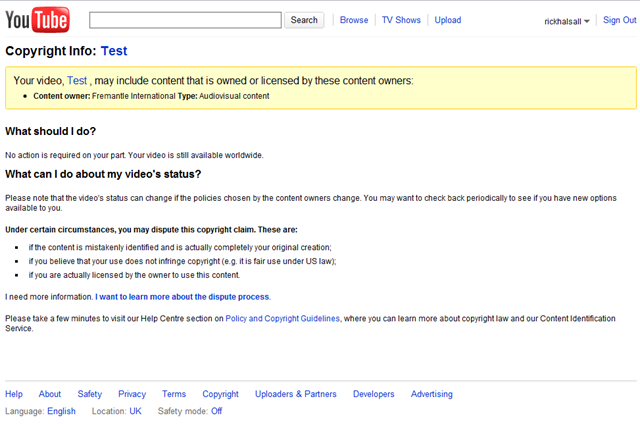
Task: Open Uploaders & Partners footer link
Action: pyautogui.click(x=296, y=394)
